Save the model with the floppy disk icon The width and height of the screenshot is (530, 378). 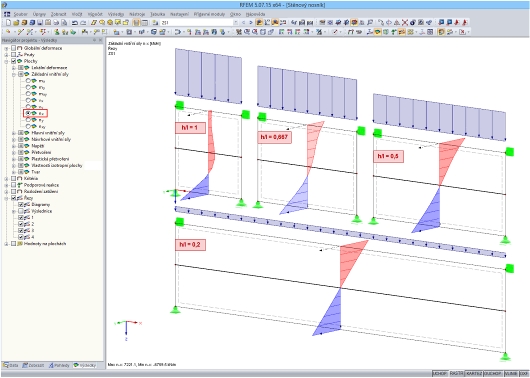(40, 23)
